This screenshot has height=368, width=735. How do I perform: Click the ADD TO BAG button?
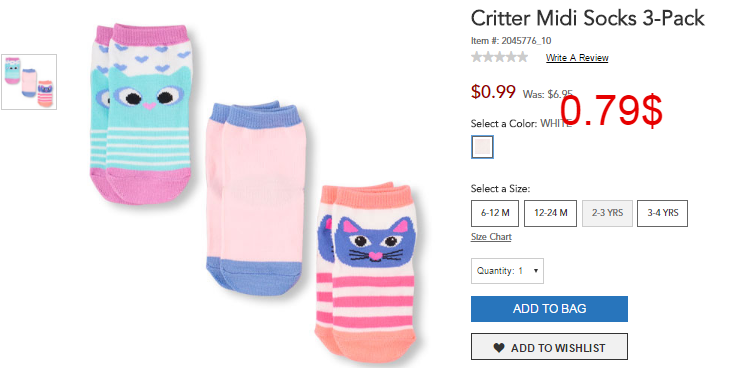[x=549, y=309]
